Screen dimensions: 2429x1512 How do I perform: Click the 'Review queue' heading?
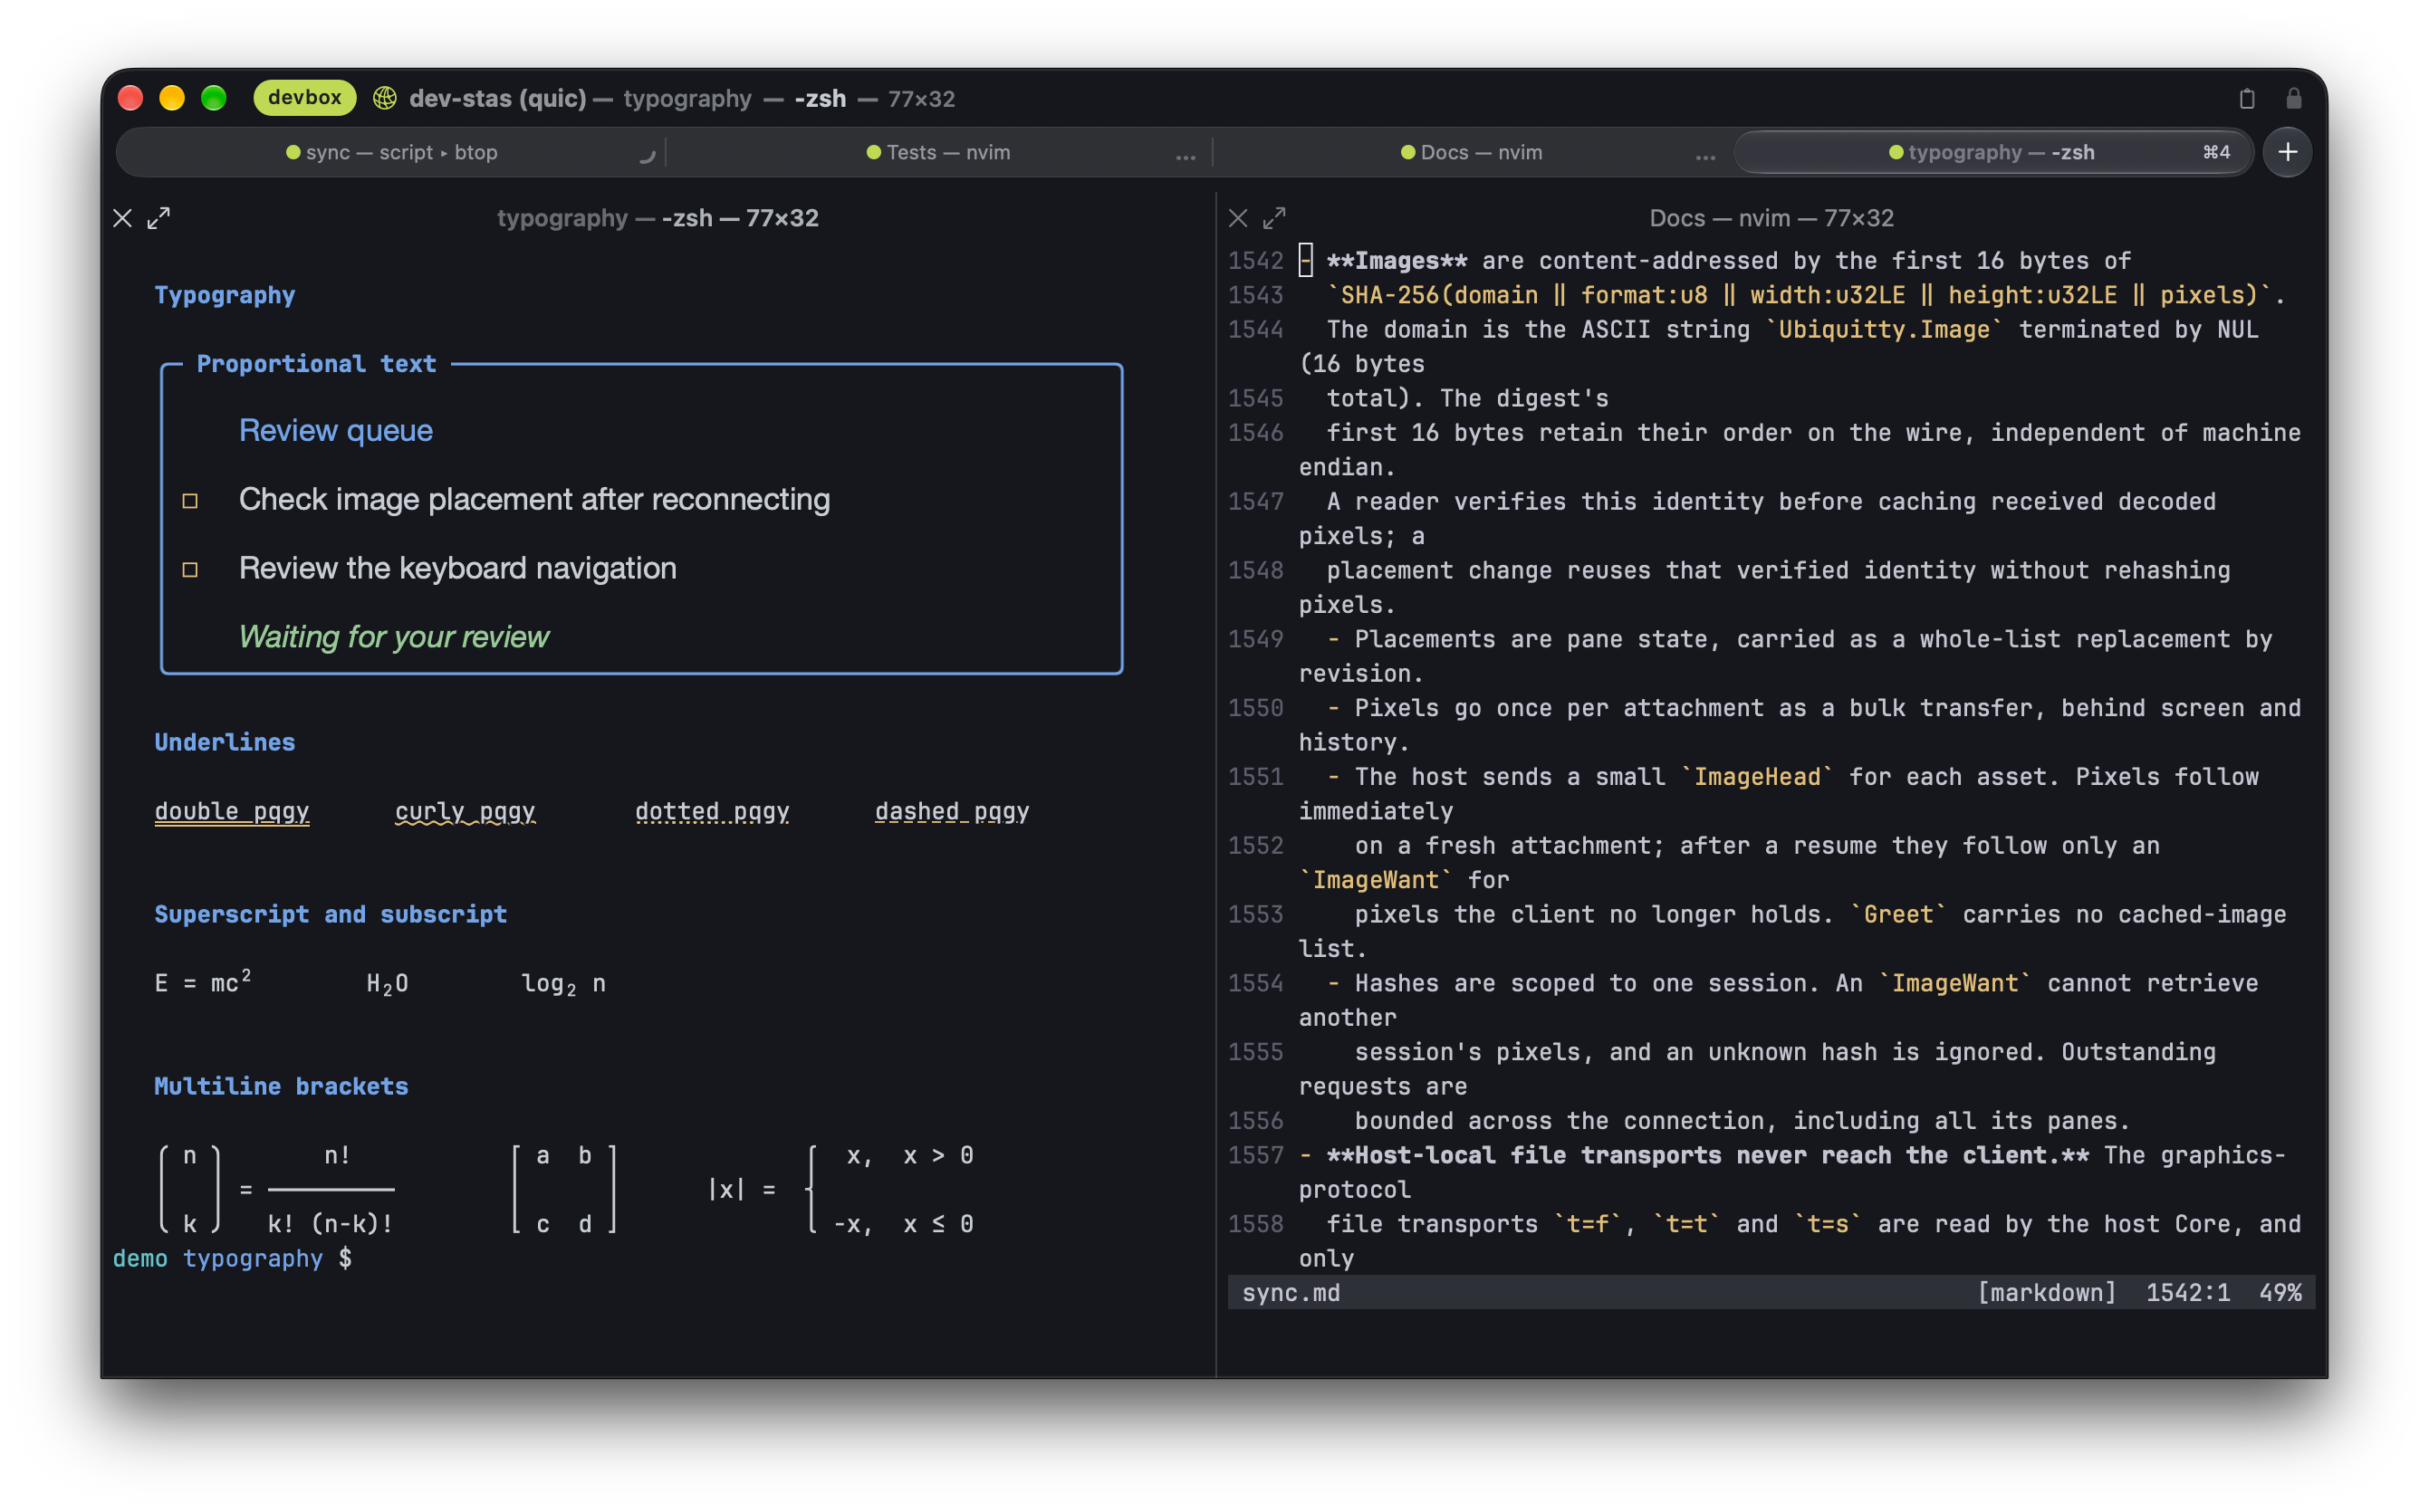(x=336, y=430)
